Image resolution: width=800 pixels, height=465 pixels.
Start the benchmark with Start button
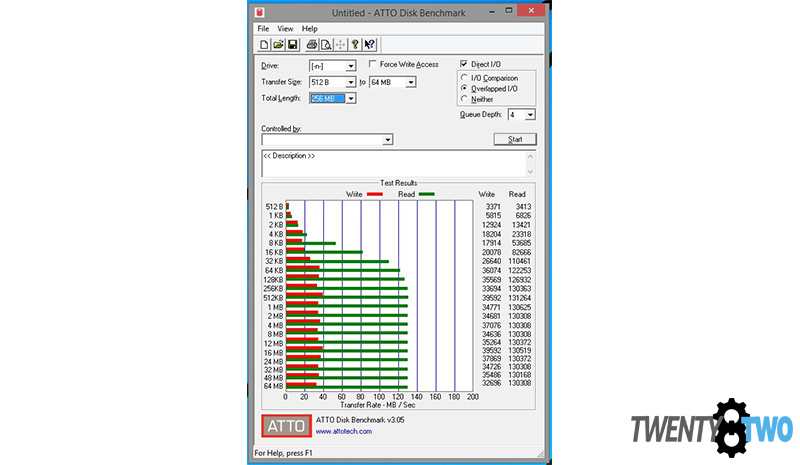coord(515,139)
